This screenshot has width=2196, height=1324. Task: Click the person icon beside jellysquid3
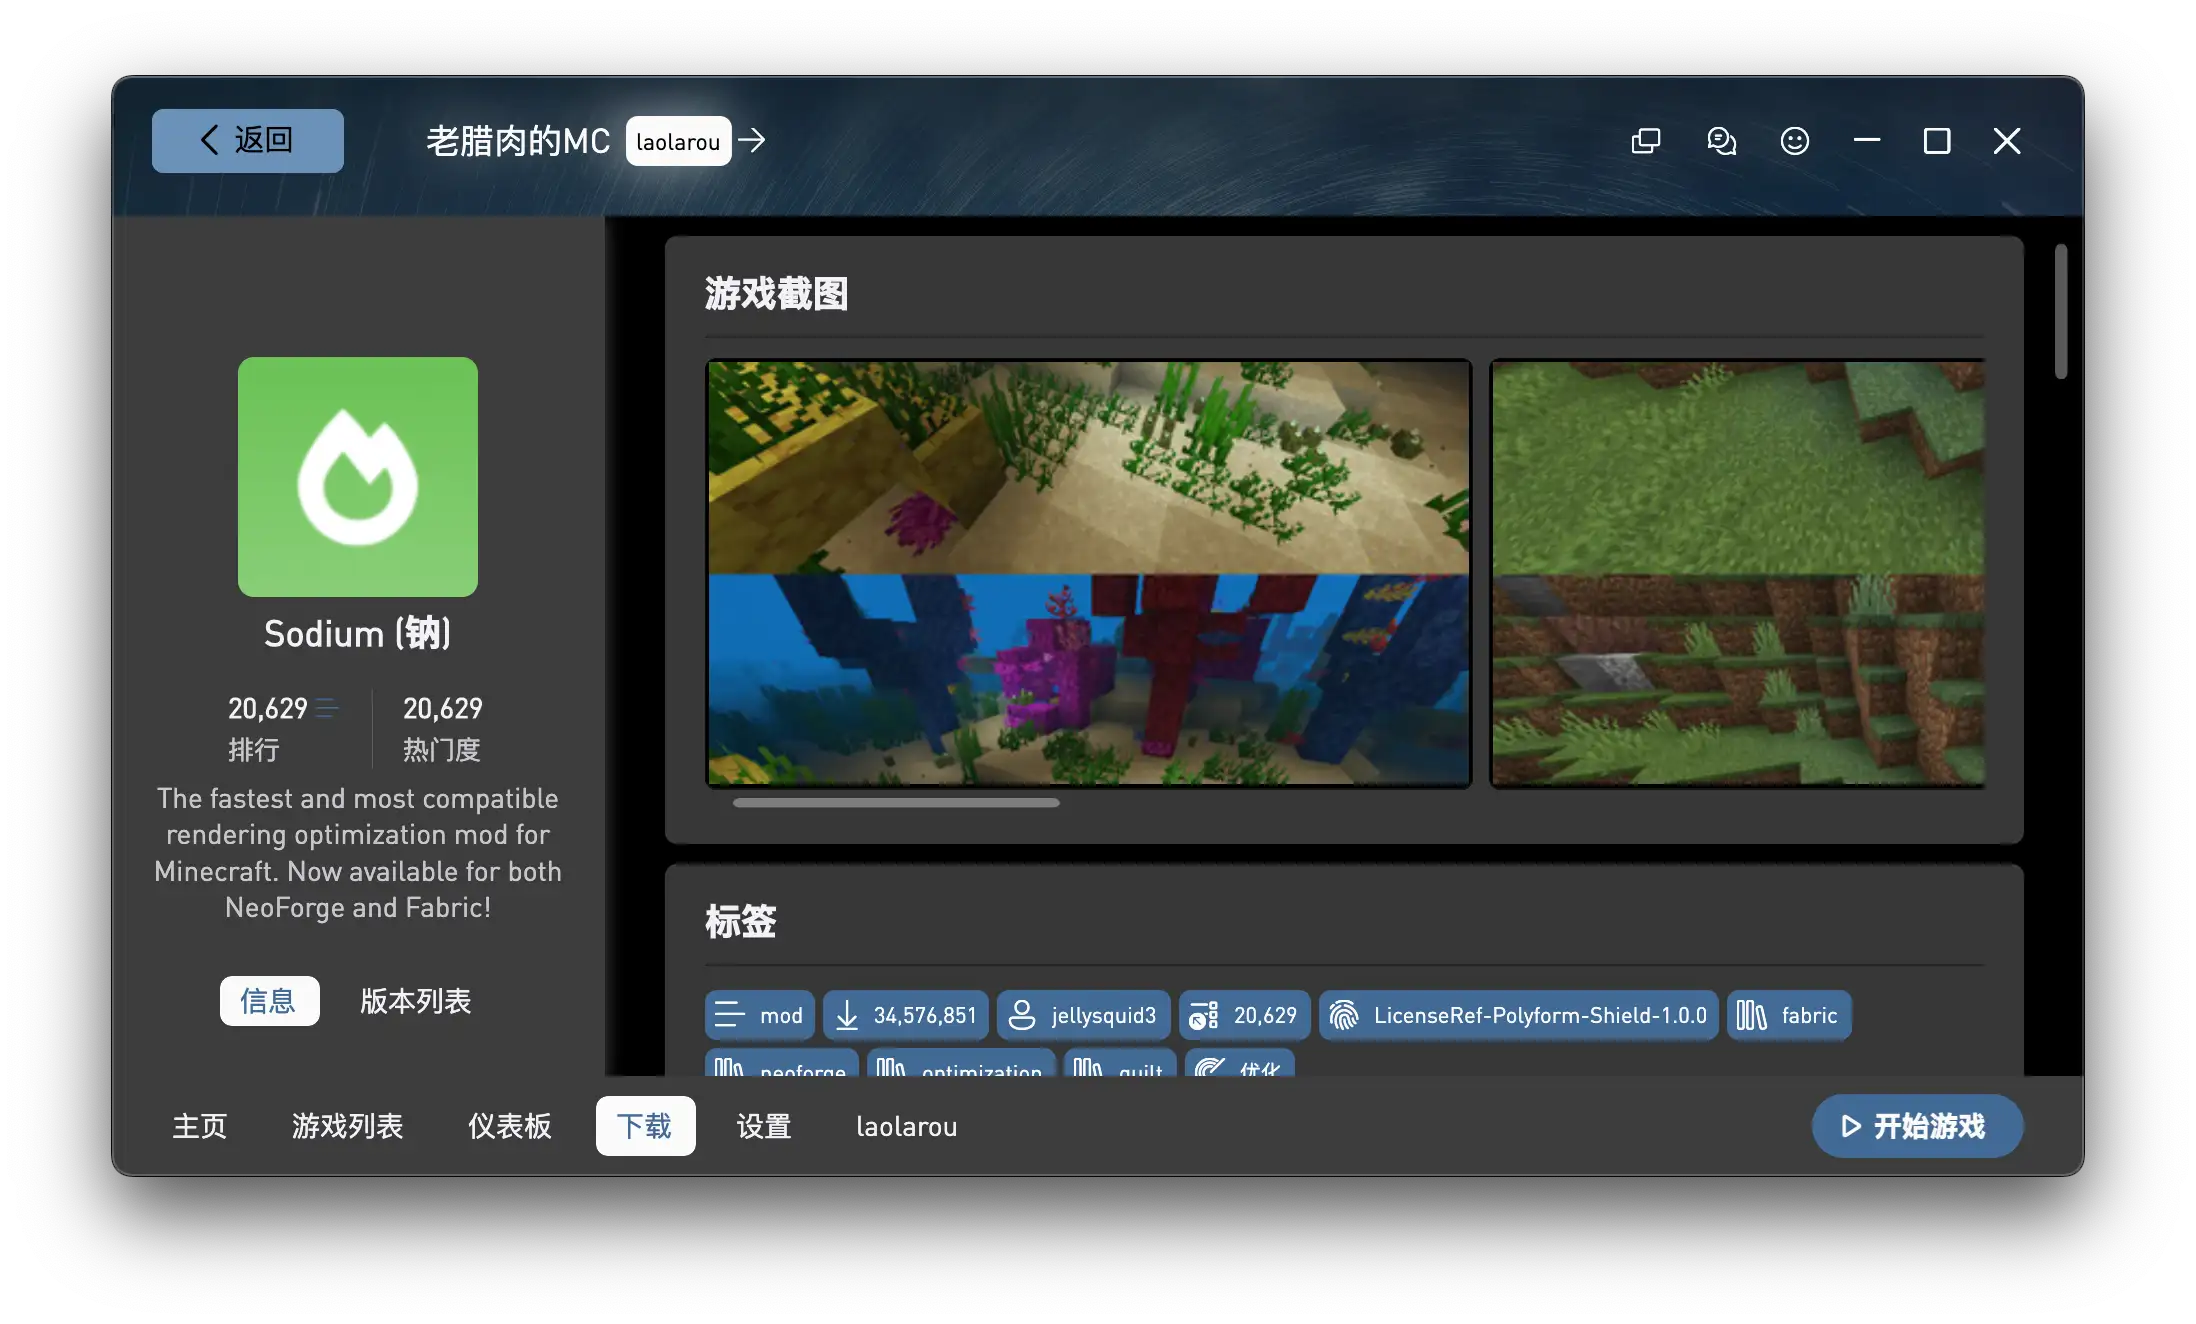1022,1015
